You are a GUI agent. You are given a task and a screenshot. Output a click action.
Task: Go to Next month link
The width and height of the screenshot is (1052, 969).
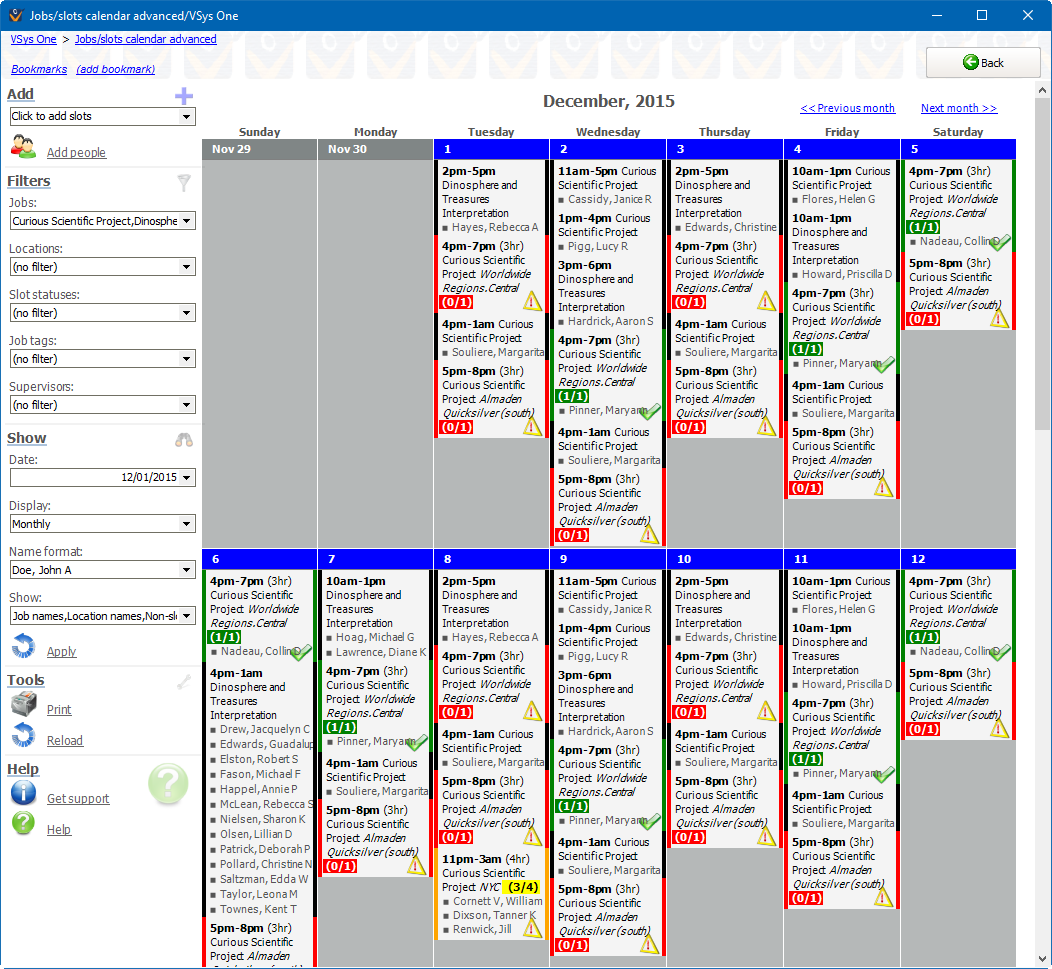tap(958, 108)
